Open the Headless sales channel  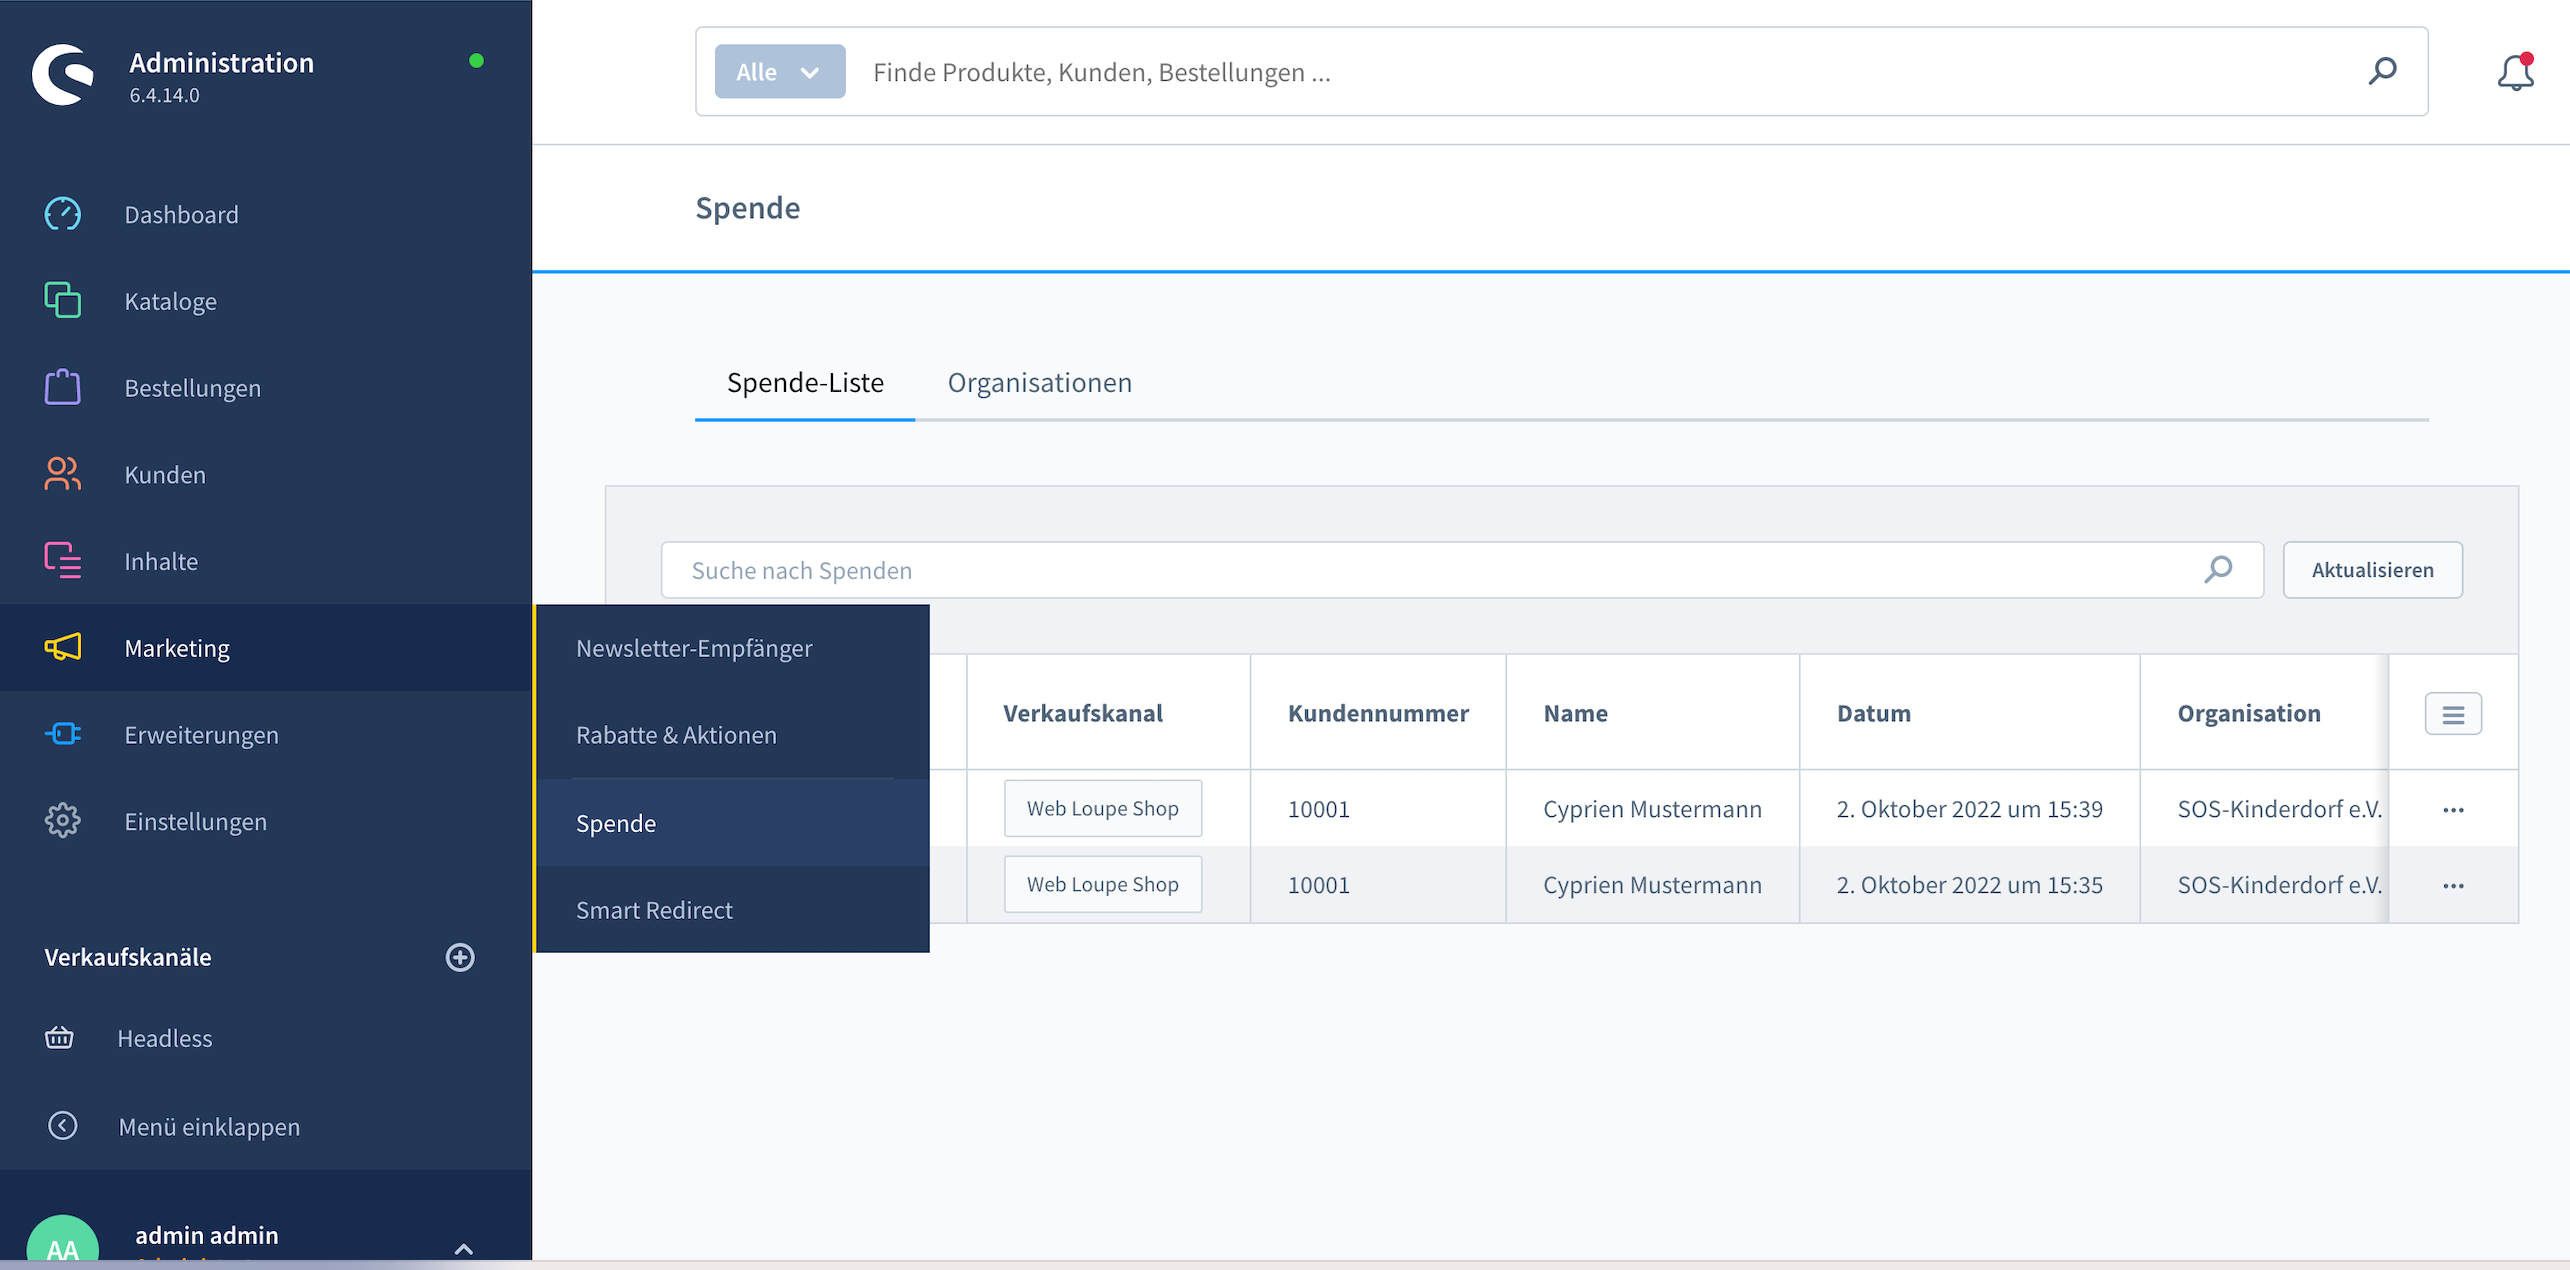click(164, 1038)
